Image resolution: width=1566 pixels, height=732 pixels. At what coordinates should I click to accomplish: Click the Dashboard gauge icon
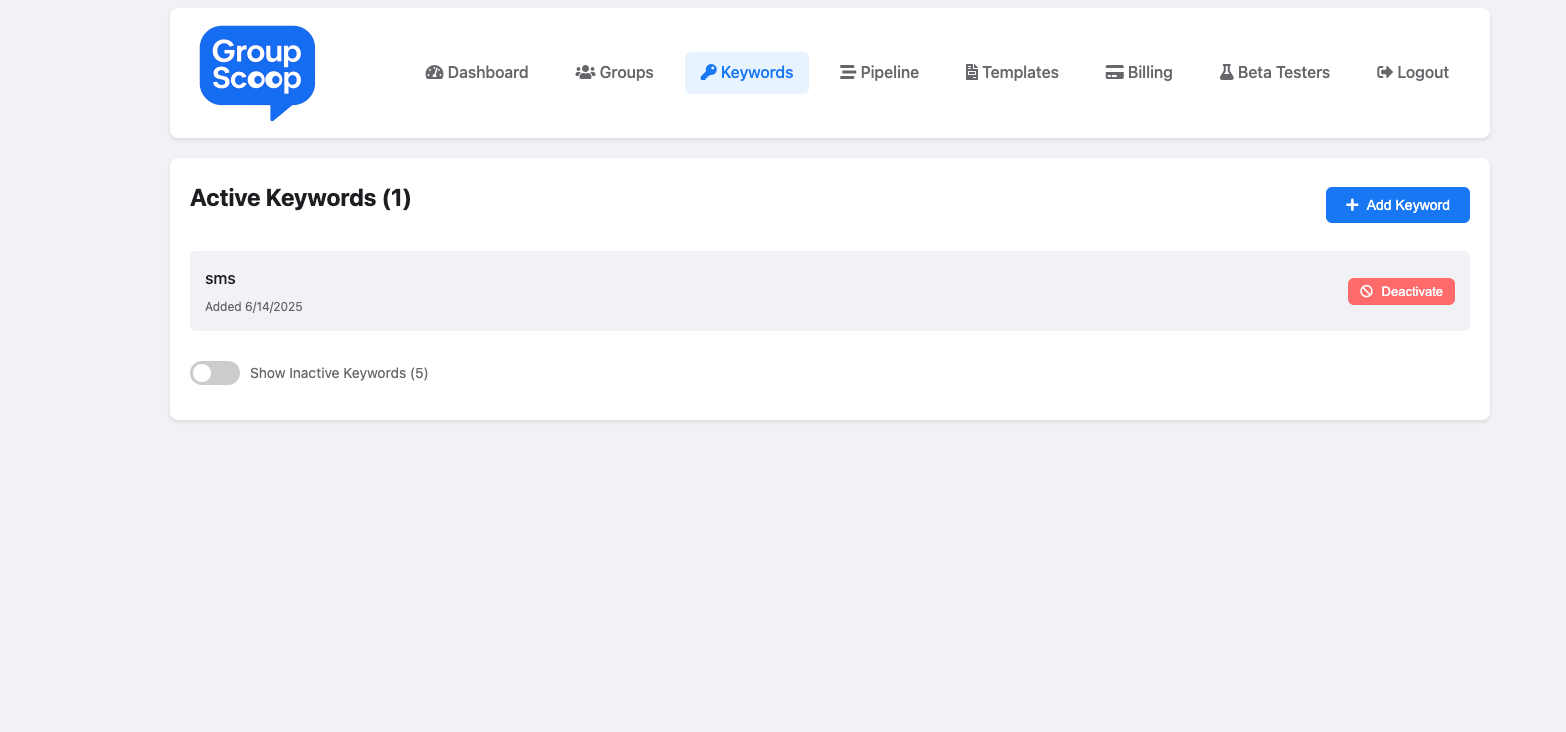(x=434, y=72)
